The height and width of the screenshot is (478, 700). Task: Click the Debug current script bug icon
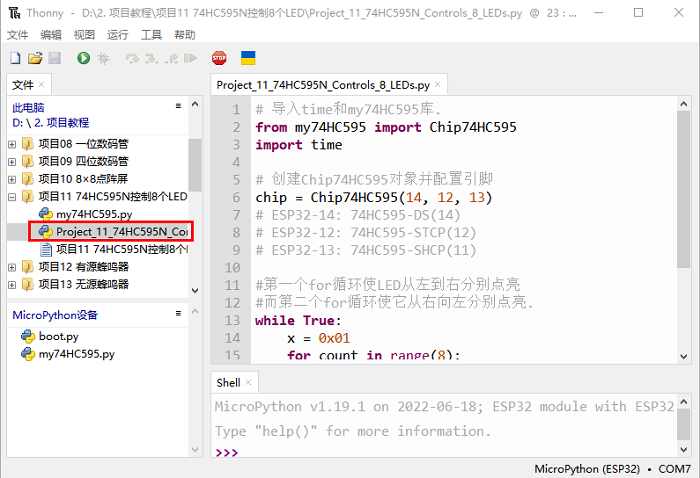point(102,59)
